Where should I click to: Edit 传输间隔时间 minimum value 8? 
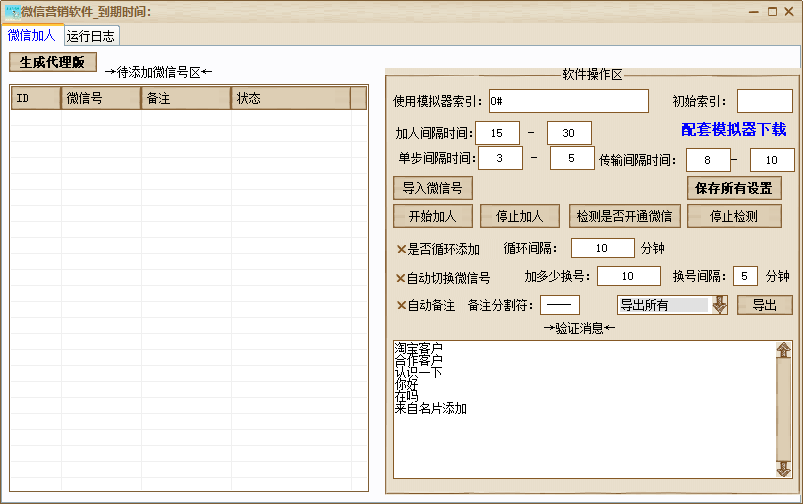pyautogui.click(x=708, y=160)
